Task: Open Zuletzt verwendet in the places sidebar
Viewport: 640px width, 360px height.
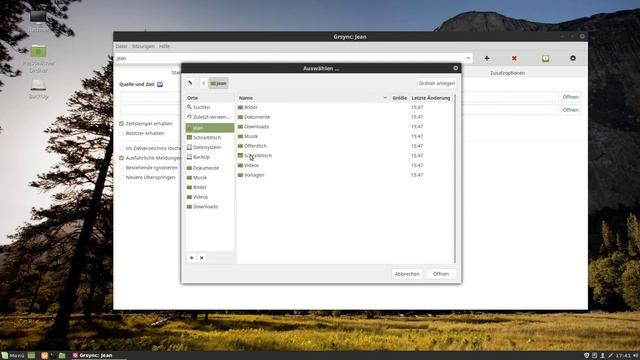Action: (210, 117)
